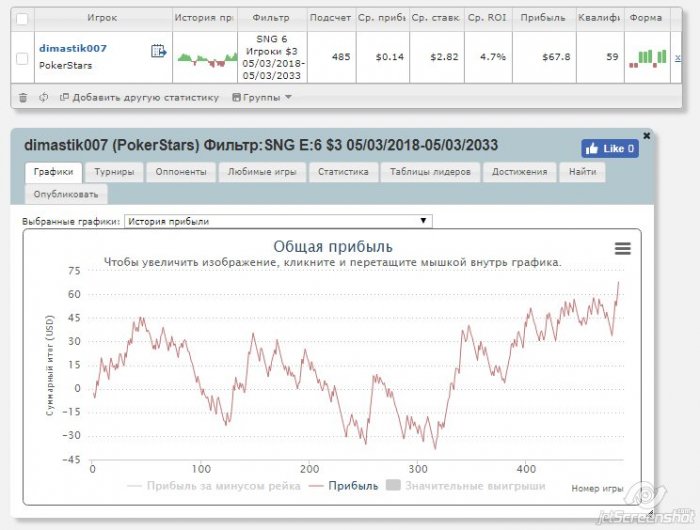Check the dimastik007 row checkbox

point(22,58)
